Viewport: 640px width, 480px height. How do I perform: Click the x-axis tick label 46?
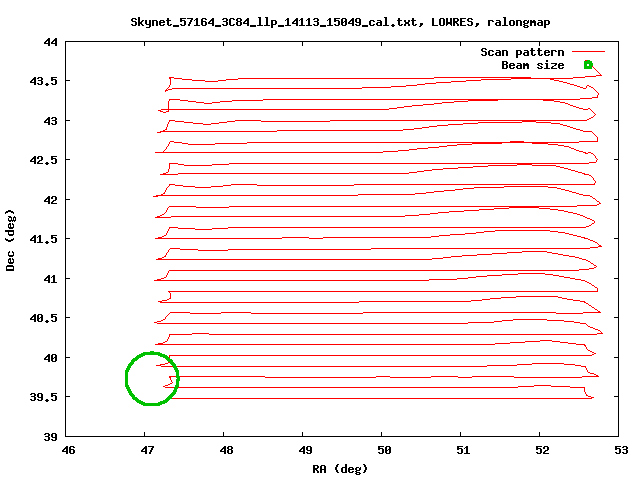pos(68,450)
